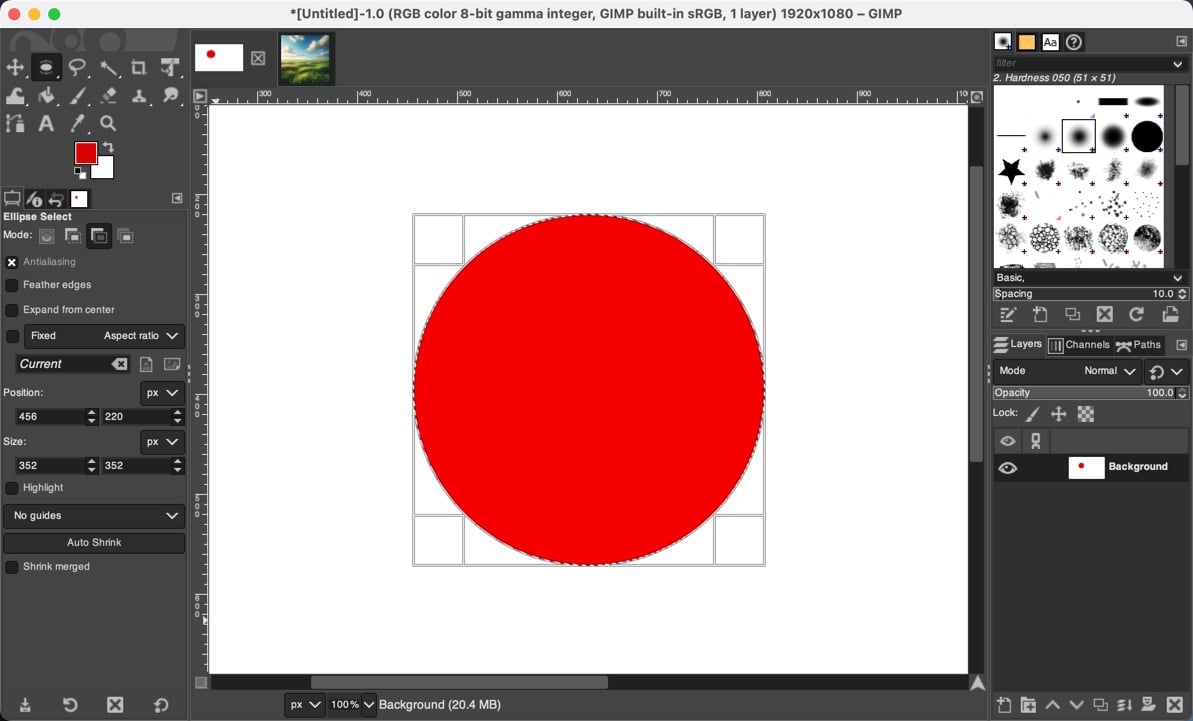
Task: Open the Fixed Aspect ratio dropdown
Action: pyautogui.click(x=104, y=335)
